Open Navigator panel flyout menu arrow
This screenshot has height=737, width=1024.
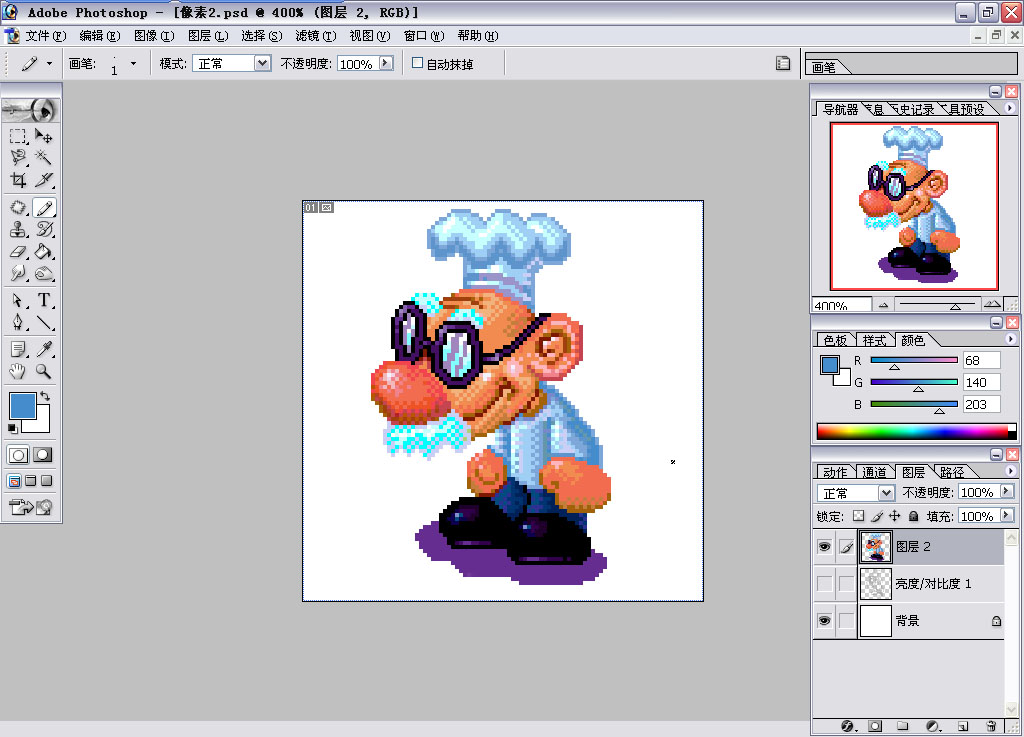click(x=1010, y=108)
